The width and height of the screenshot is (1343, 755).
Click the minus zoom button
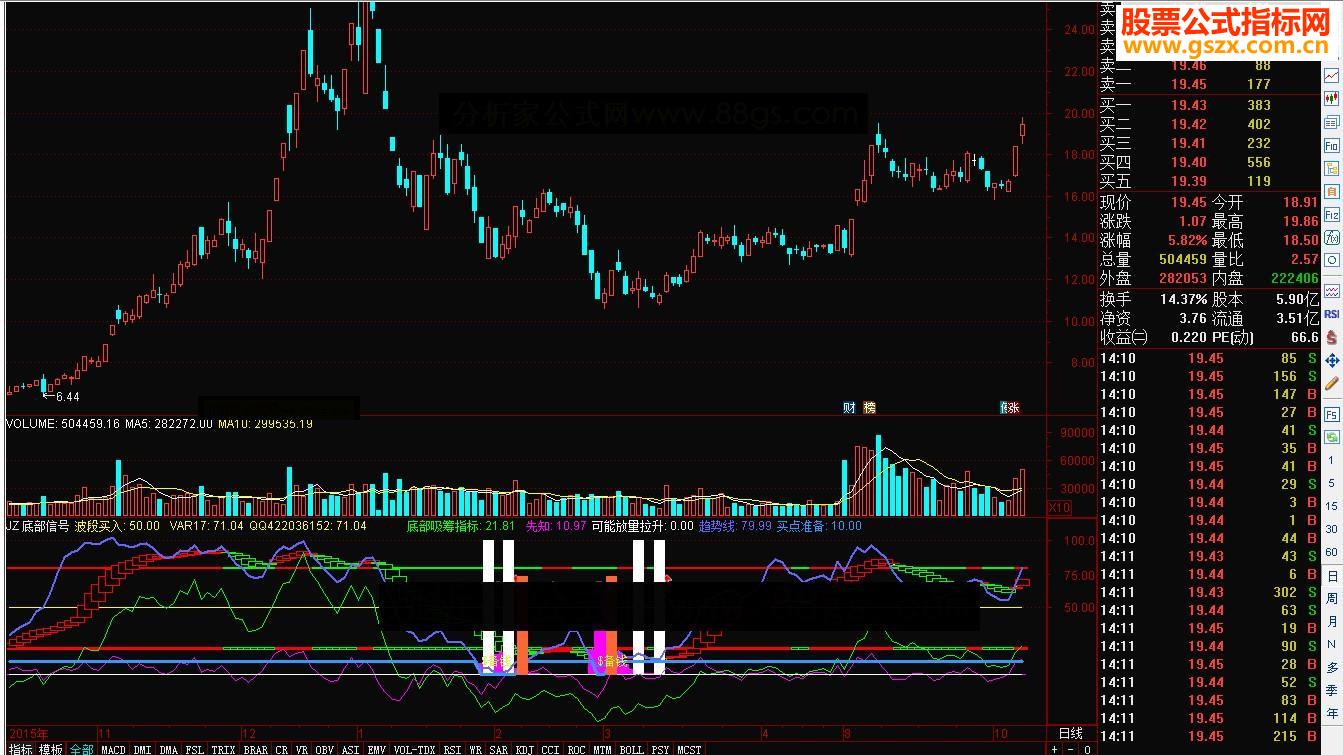[1071, 748]
